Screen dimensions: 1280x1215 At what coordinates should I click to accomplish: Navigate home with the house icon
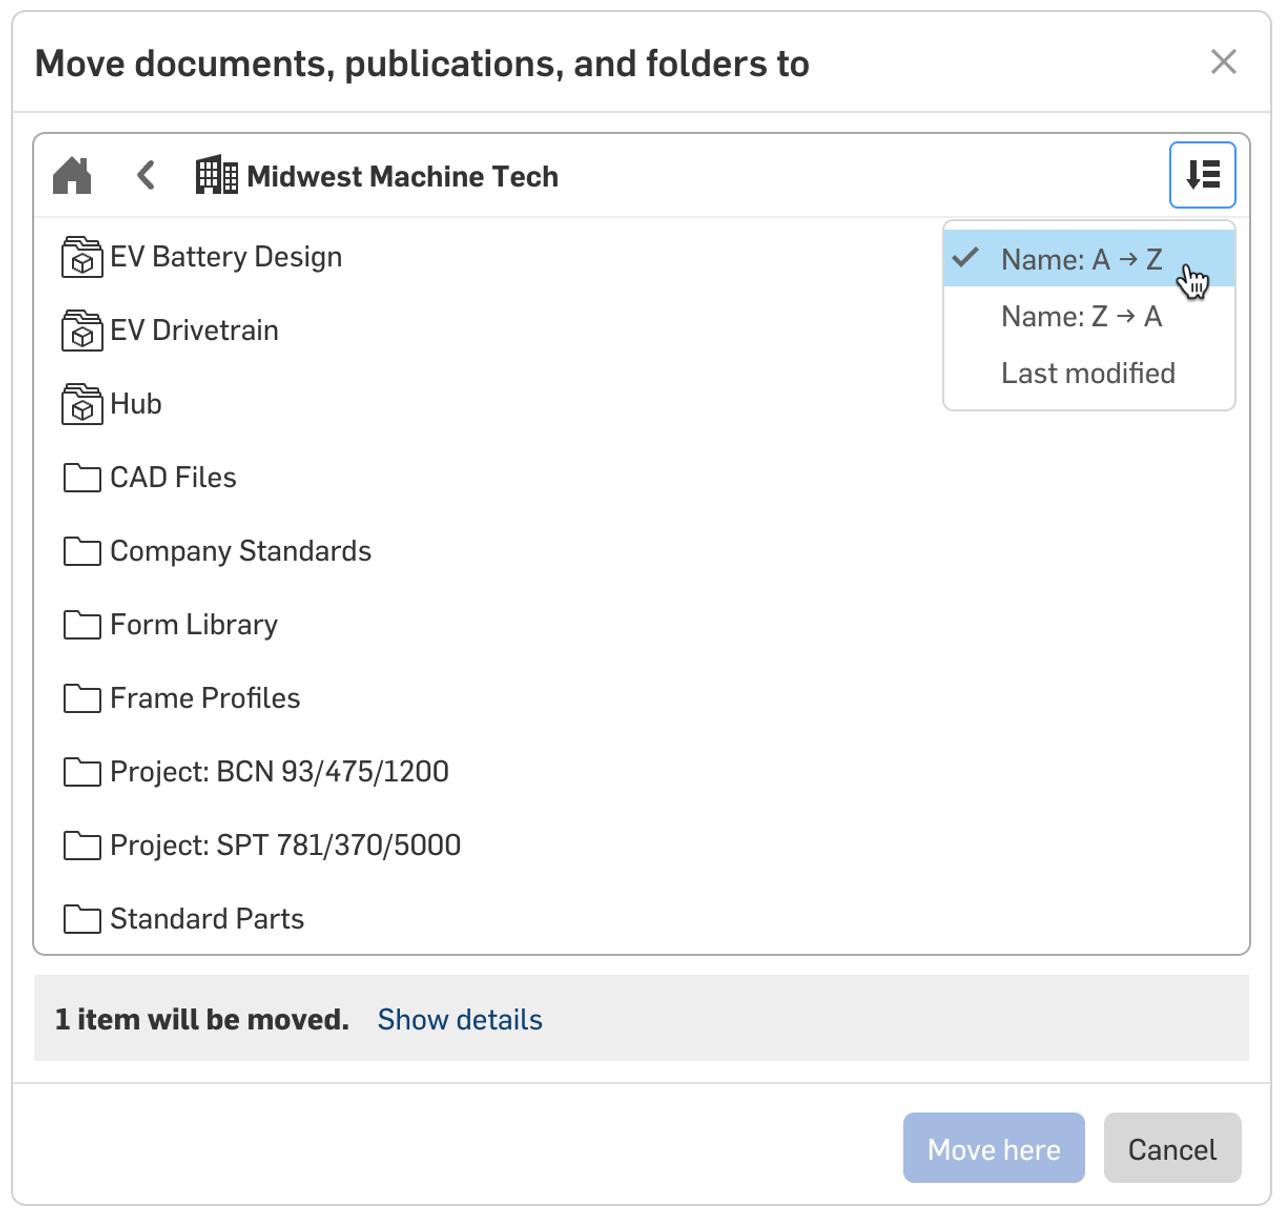(72, 175)
